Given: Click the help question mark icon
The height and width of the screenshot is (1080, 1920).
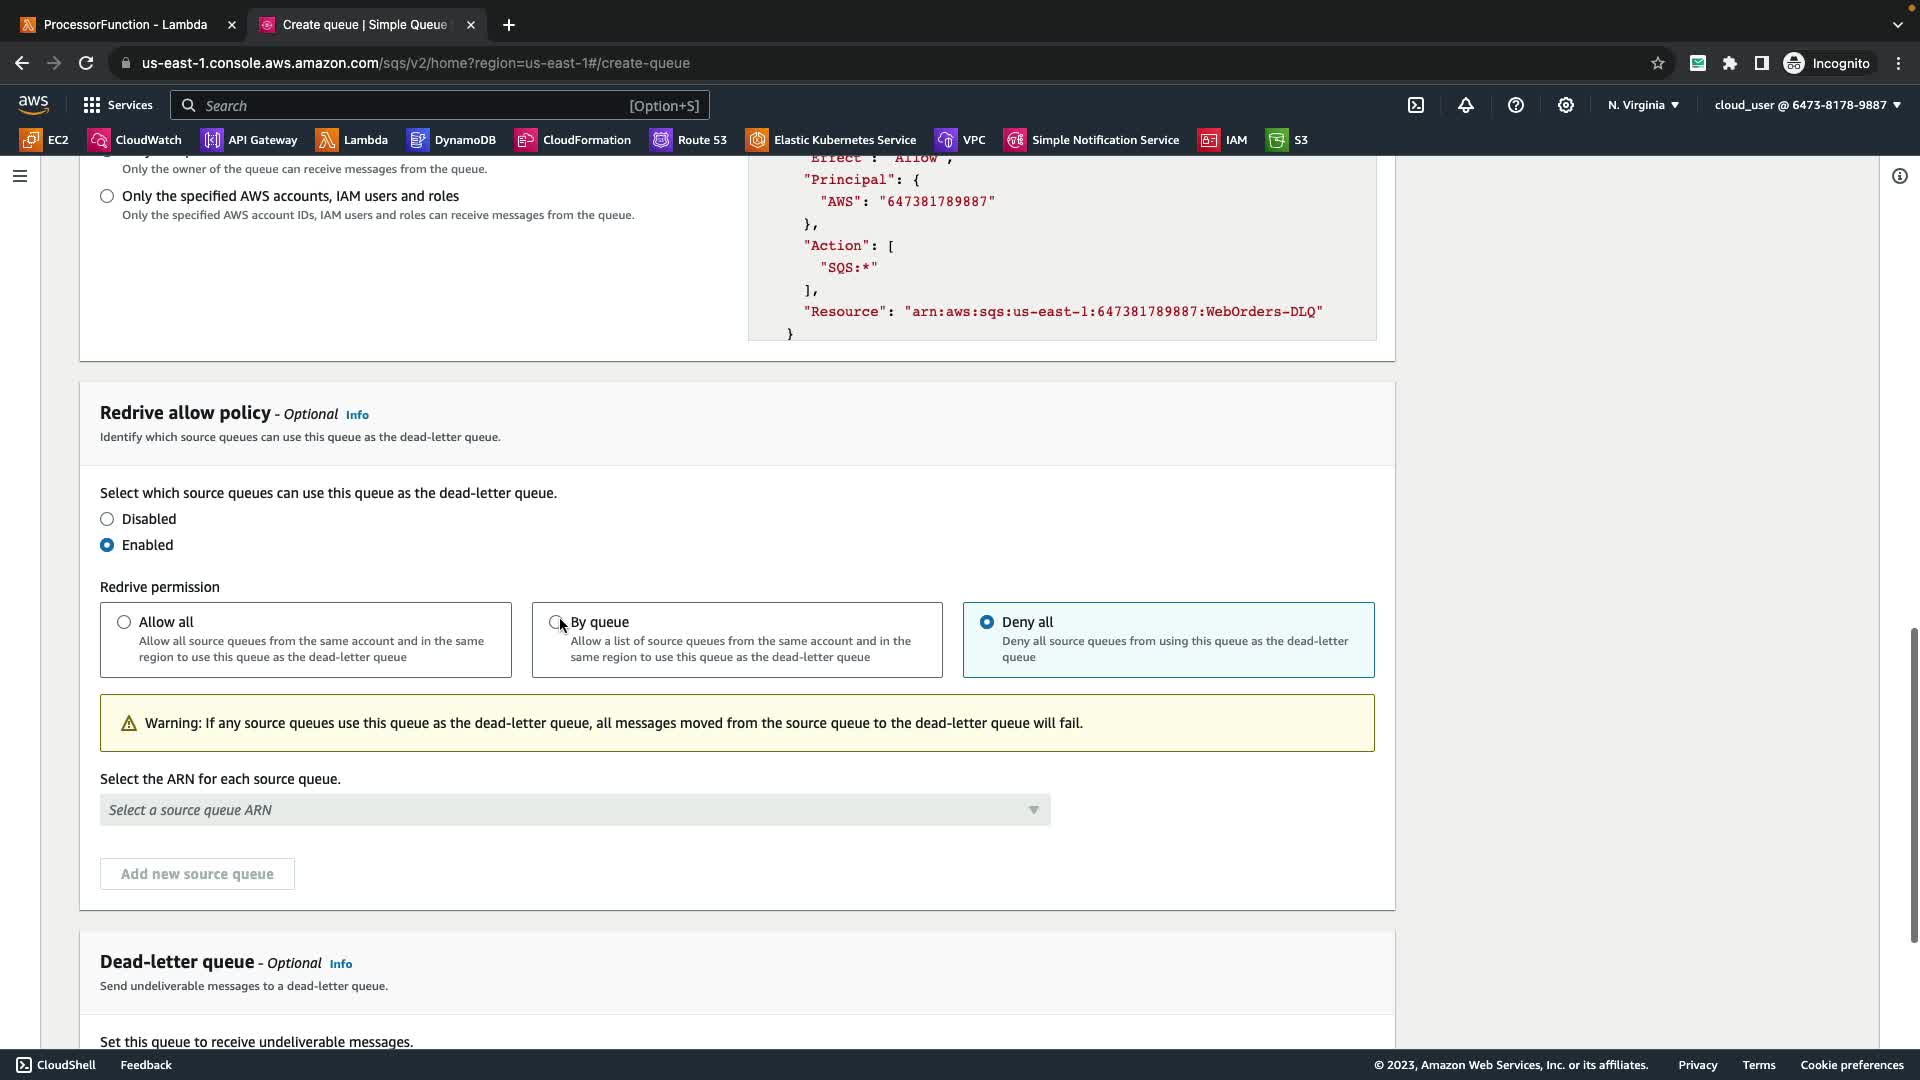Looking at the screenshot, I should (1516, 105).
